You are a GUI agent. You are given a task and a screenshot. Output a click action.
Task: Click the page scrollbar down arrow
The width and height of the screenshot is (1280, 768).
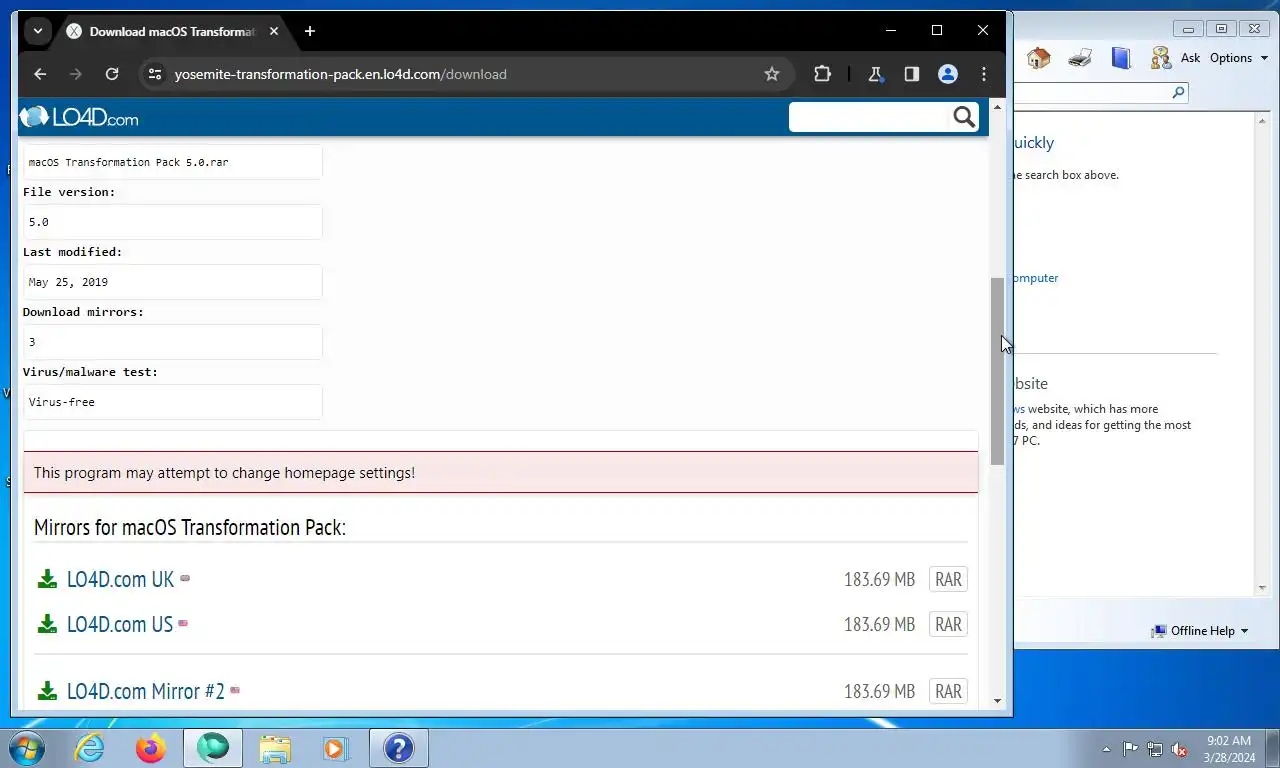point(997,701)
